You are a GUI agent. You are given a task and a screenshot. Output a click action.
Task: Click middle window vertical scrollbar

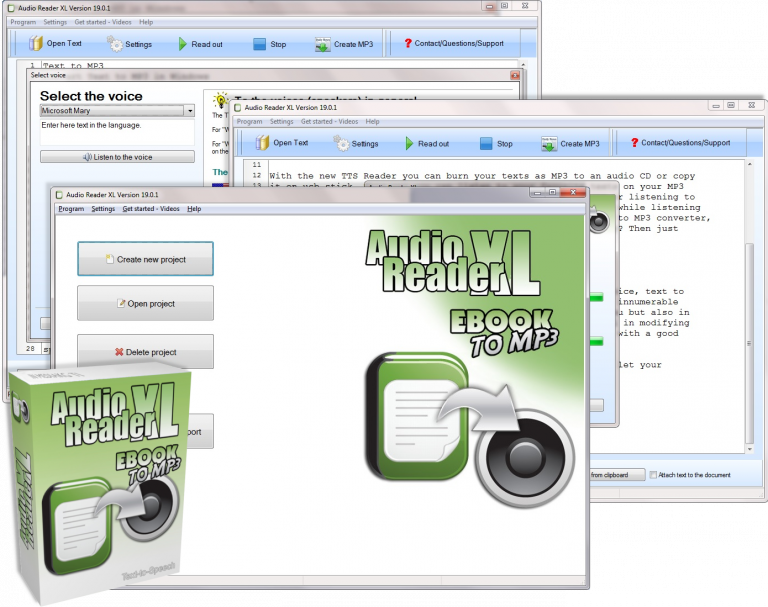coord(749,342)
